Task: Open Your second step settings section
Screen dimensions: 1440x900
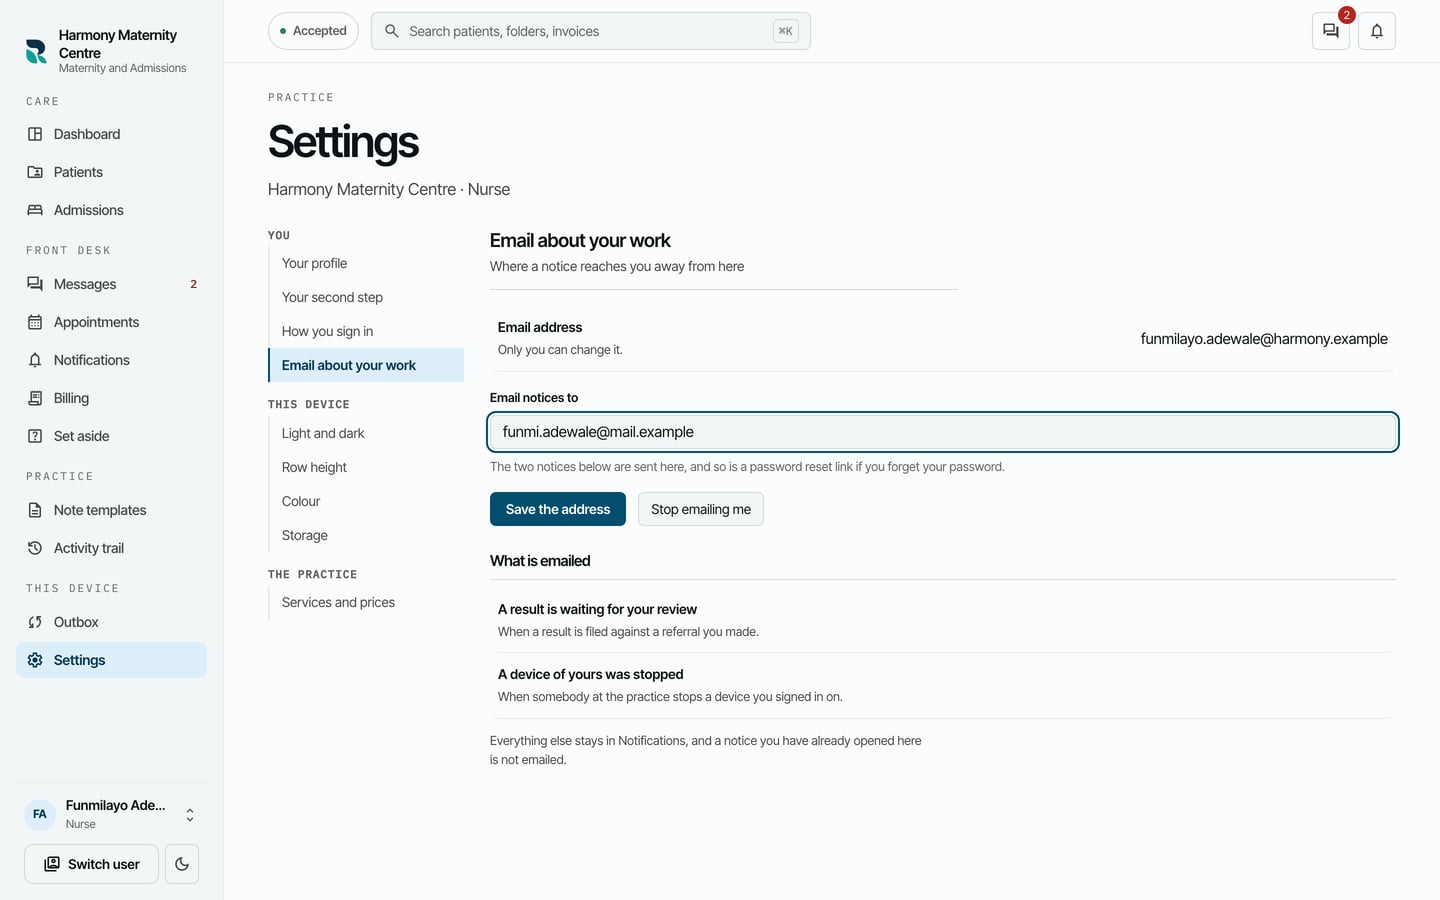Action: tap(366, 297)
